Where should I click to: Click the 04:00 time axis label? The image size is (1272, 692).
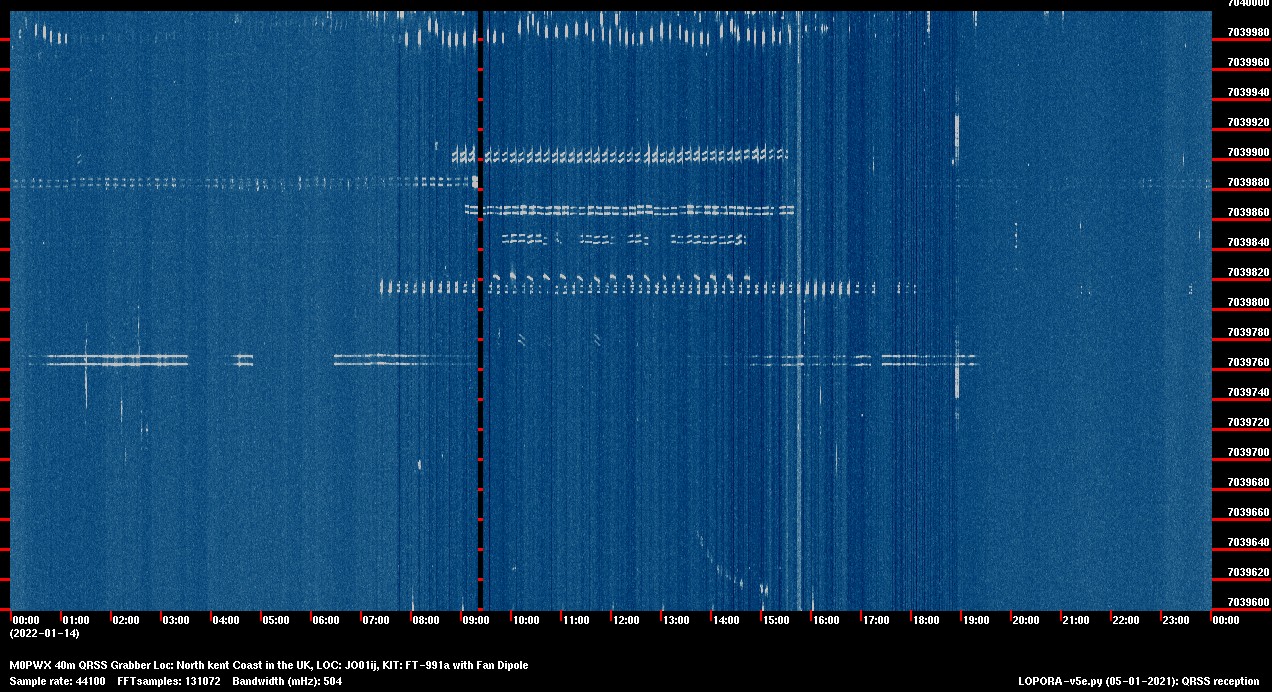226,620
